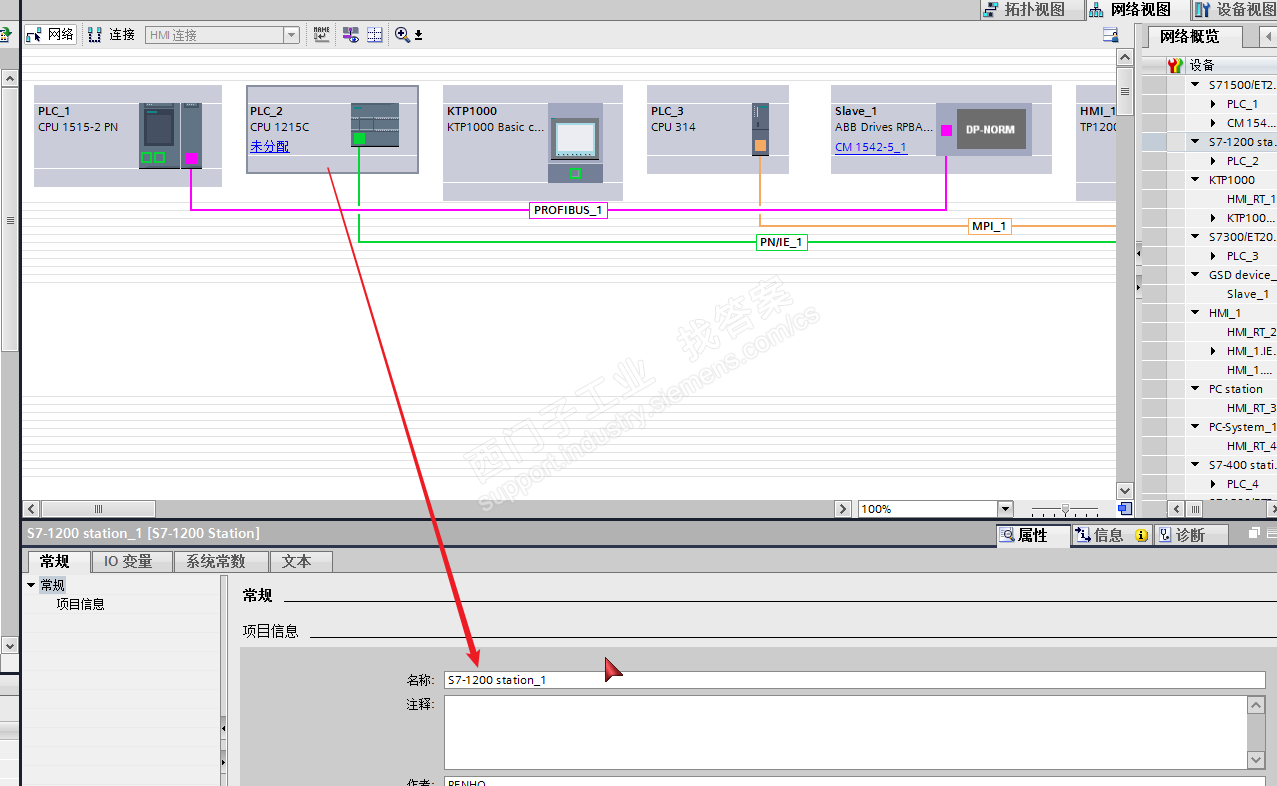1277x786 pixels.
Task: Expand the PLC_2 tree row
Action: [1214, 161]
